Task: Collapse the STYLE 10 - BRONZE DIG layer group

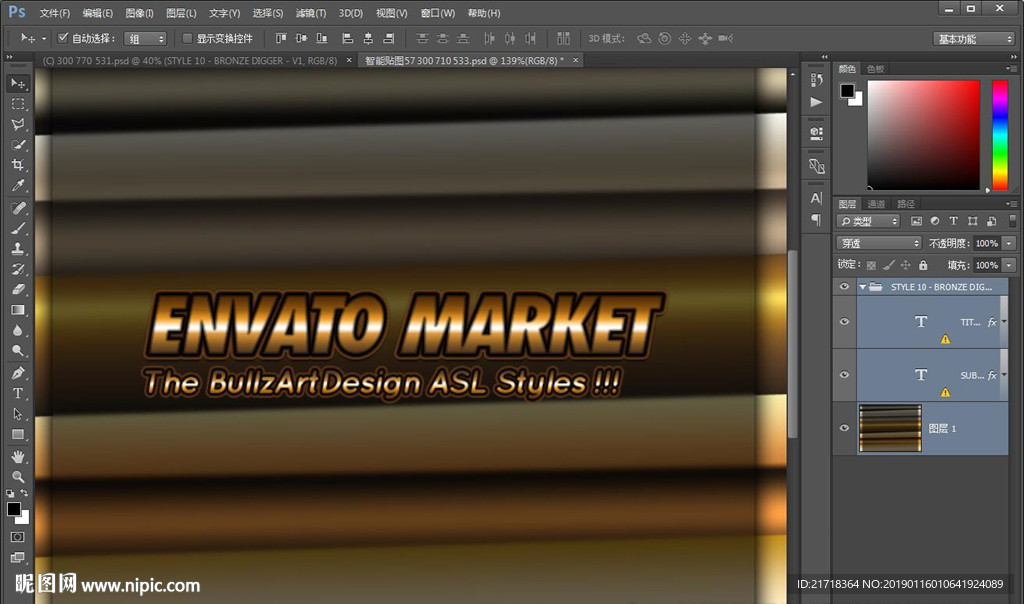Action: pos(862,287)
